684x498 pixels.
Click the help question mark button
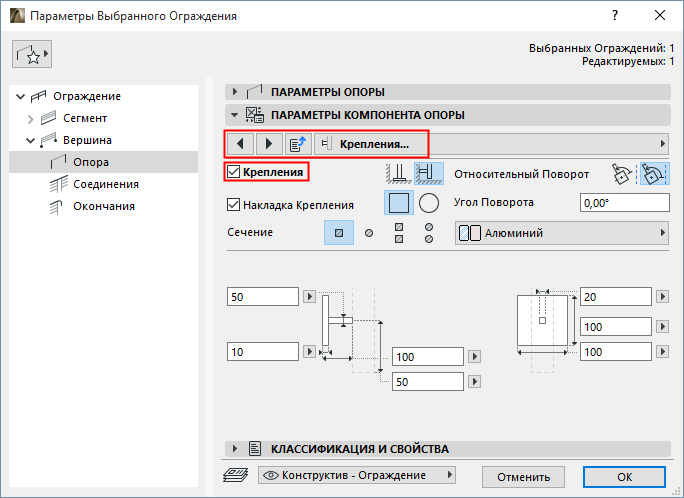[615, 16]
